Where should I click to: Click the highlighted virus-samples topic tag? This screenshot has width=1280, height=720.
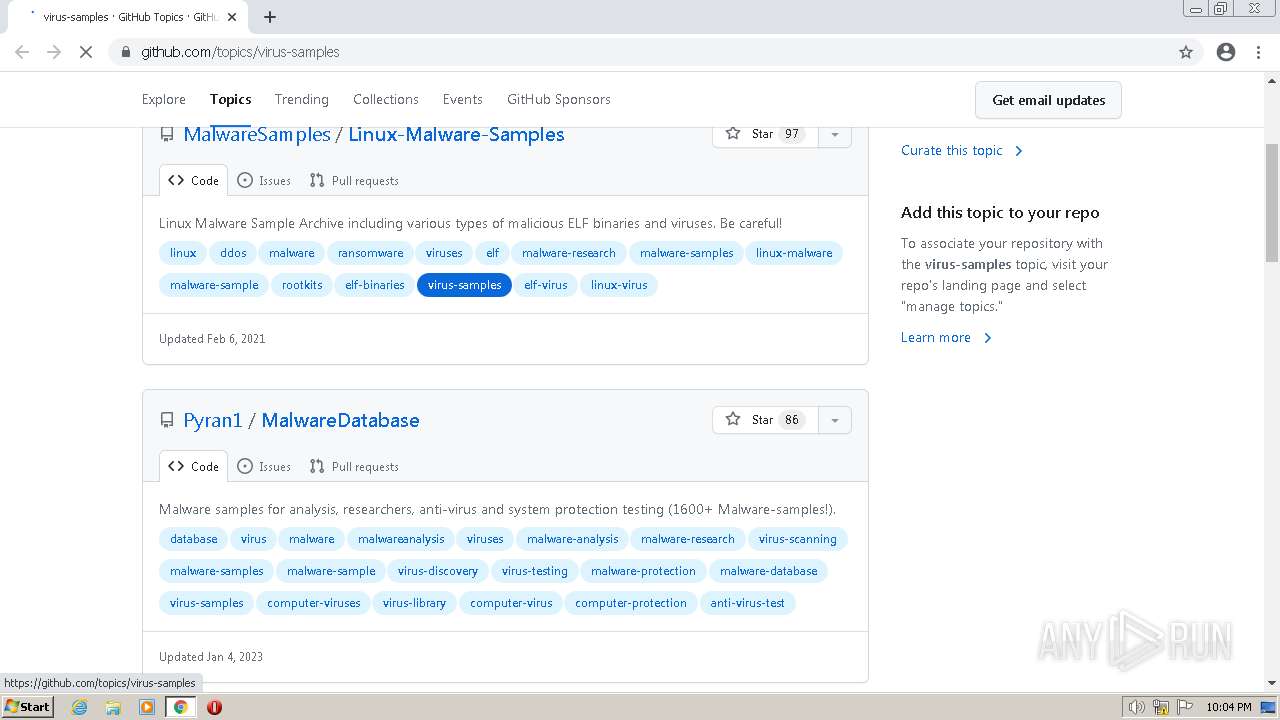point(464,285)
